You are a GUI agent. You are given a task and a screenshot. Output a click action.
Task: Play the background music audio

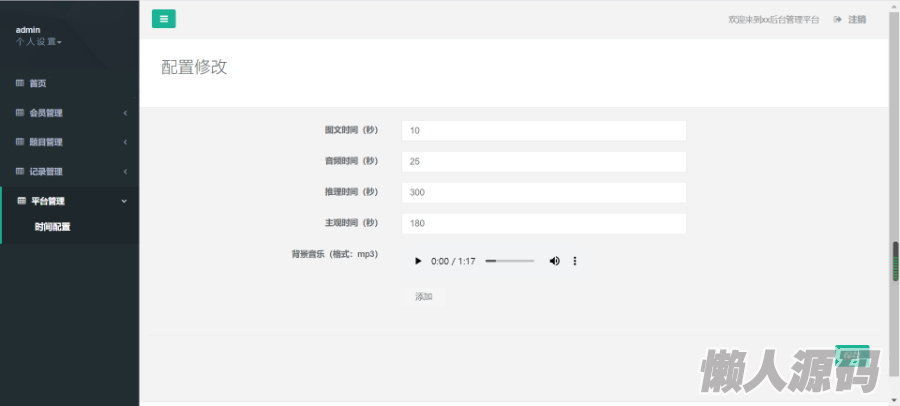click(x=418, y=261)
